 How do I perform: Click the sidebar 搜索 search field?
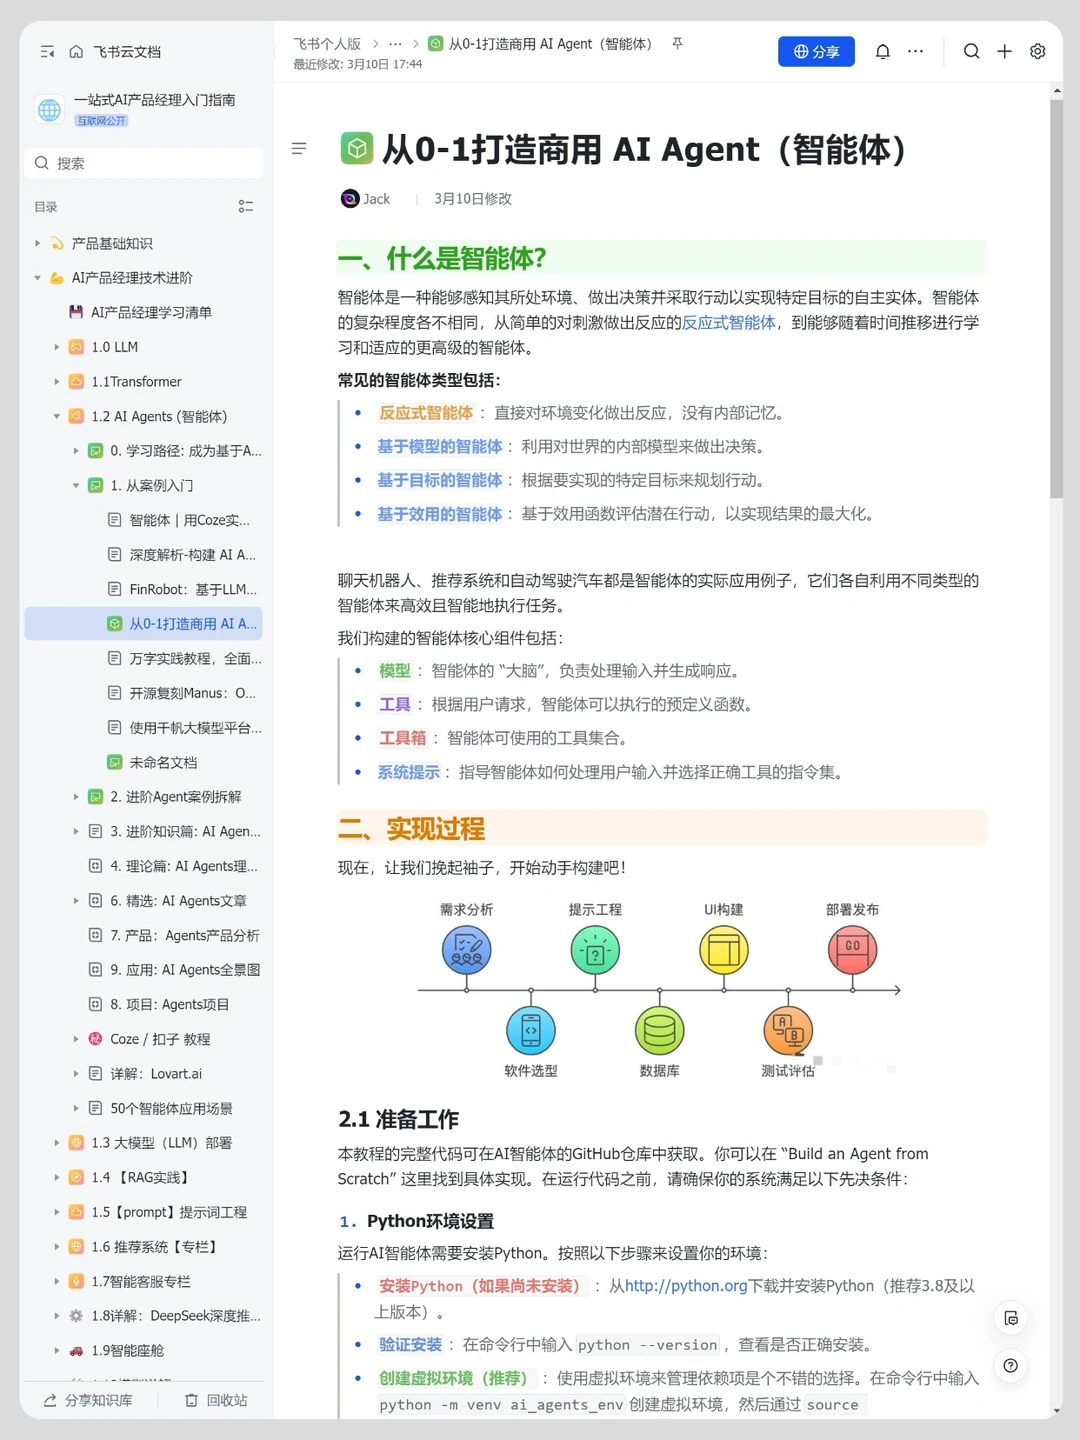[x=144, y=163]
